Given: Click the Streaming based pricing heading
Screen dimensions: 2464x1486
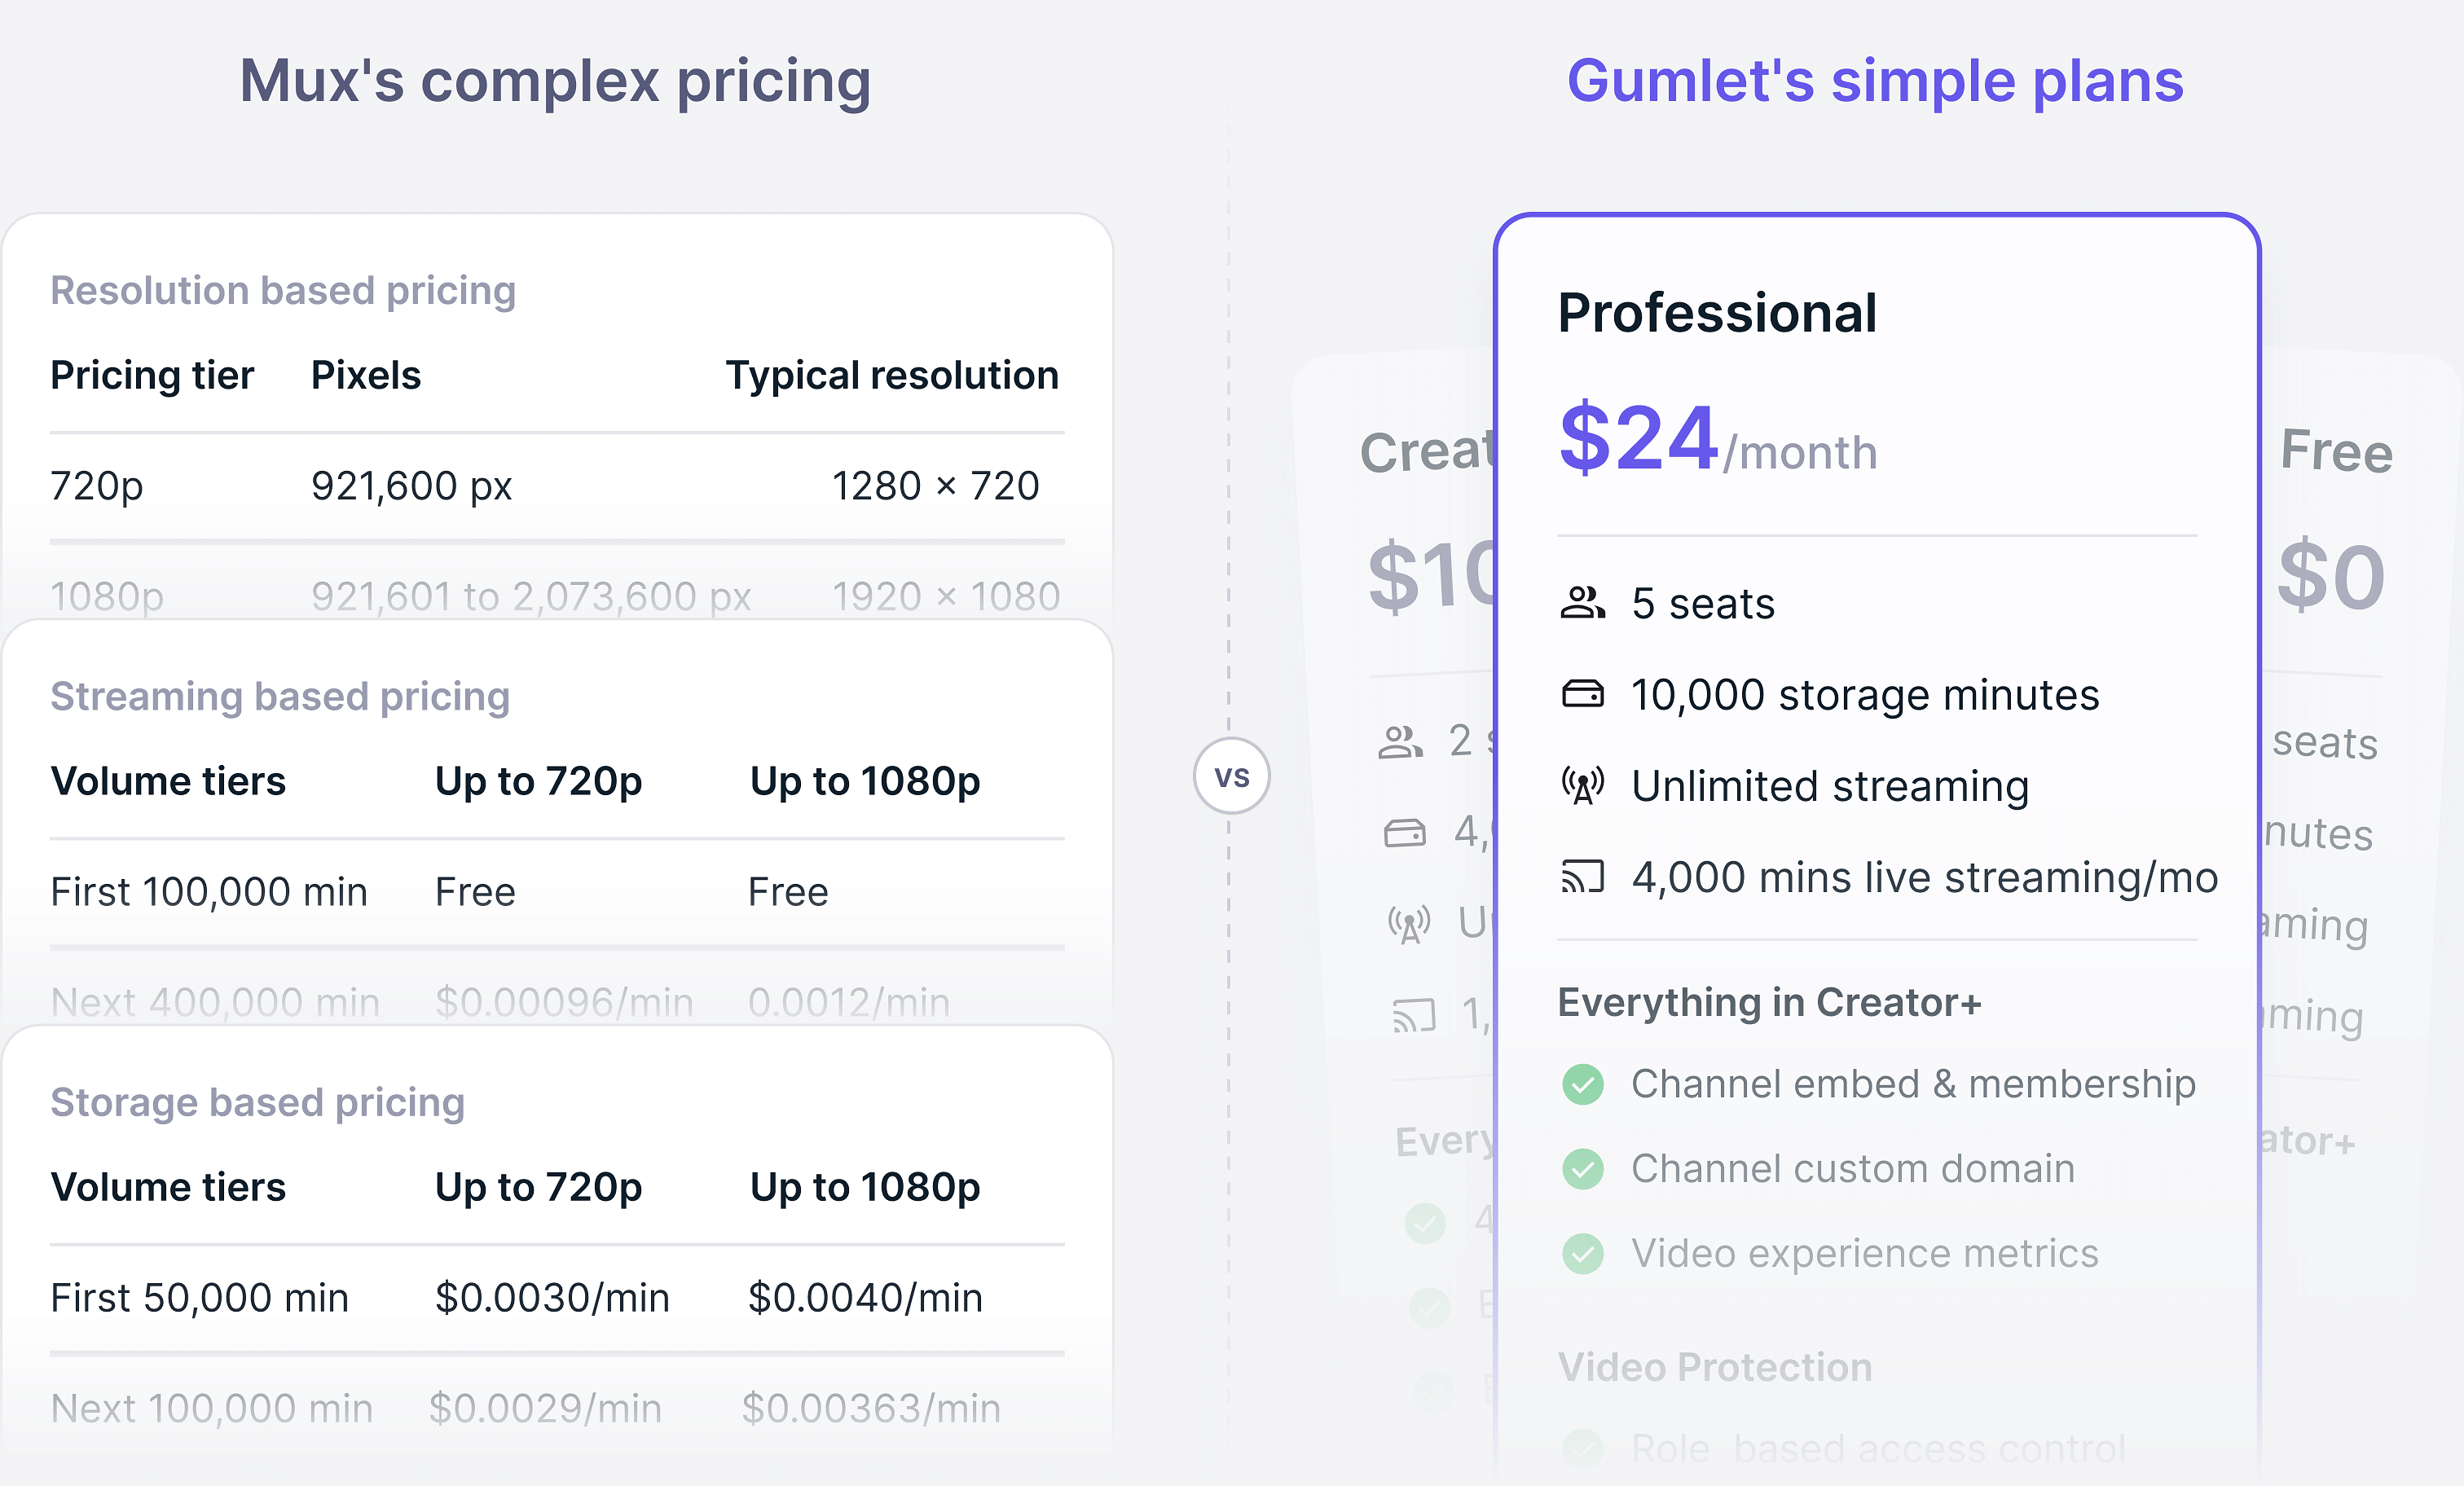Looking at the screenshot, I should tap(280, 696).
